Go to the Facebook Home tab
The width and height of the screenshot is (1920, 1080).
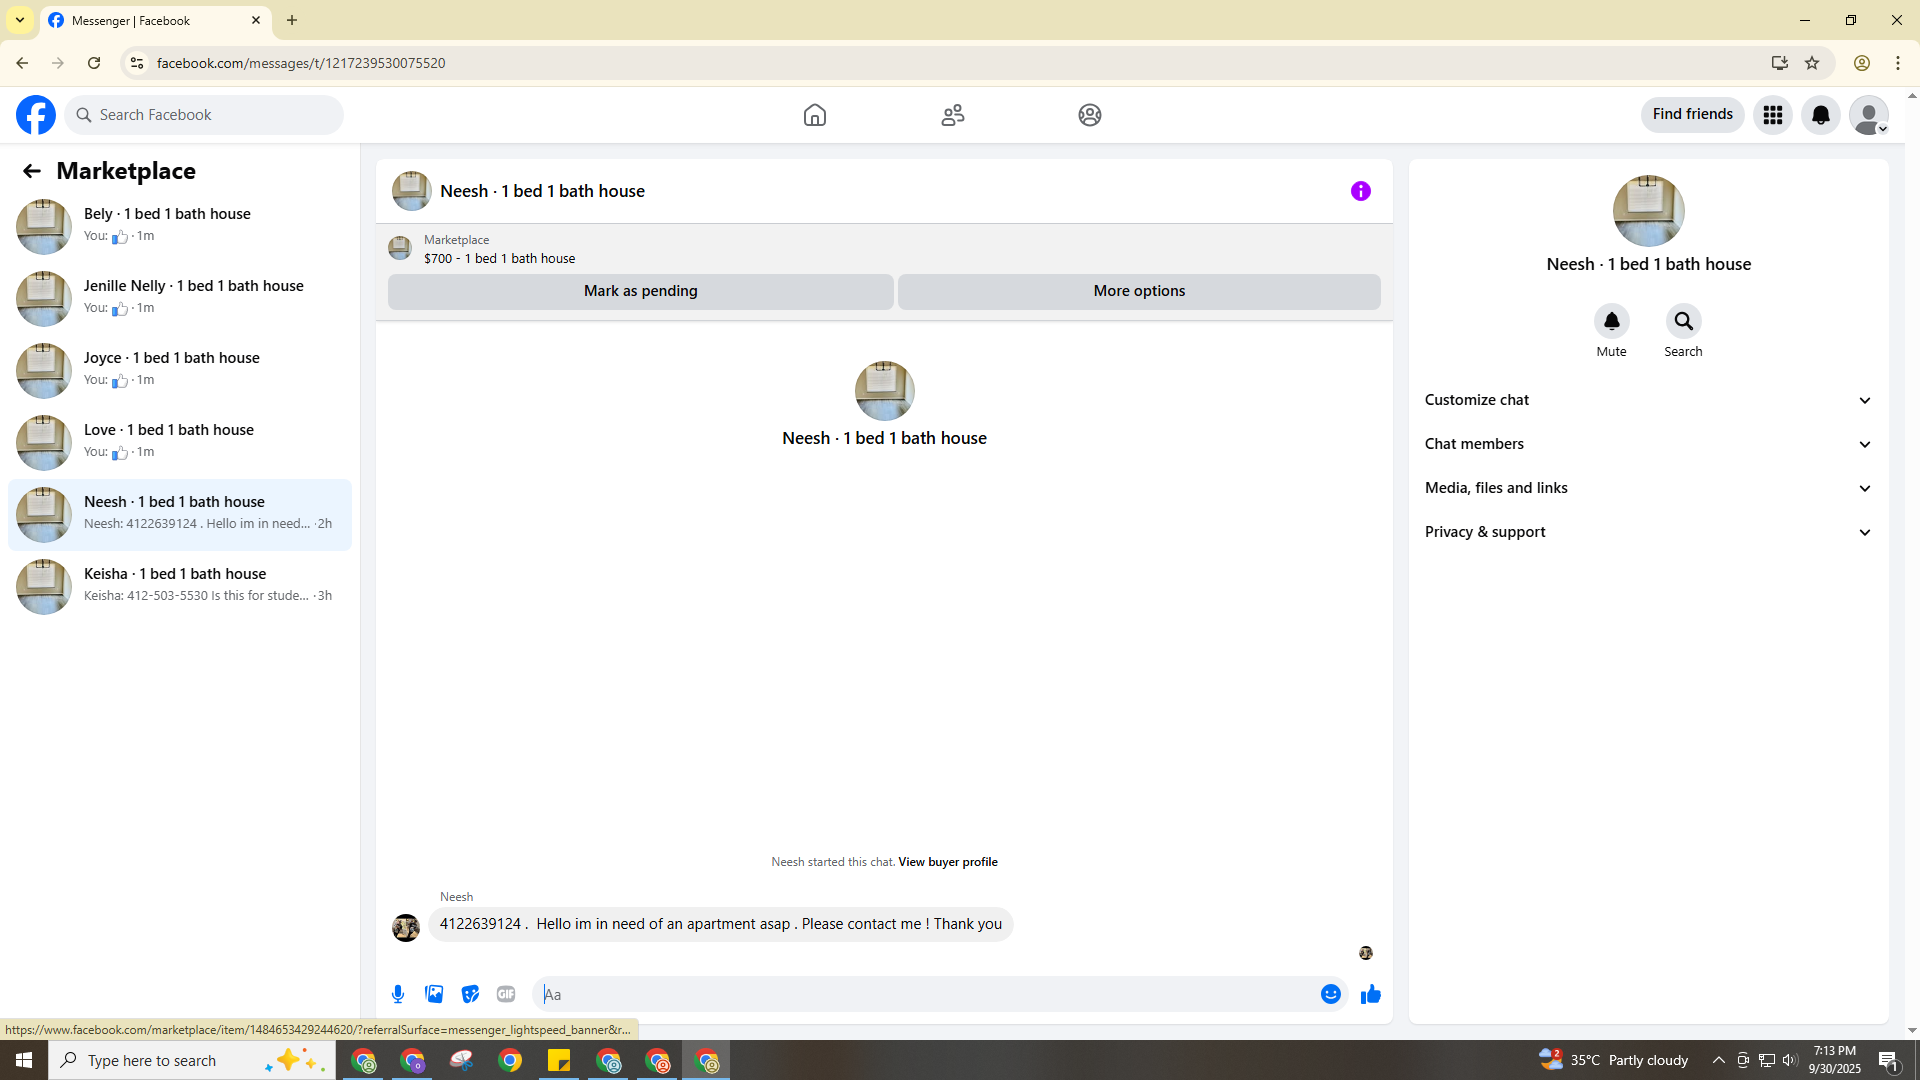pyautogui.click(x=815, y=115)
